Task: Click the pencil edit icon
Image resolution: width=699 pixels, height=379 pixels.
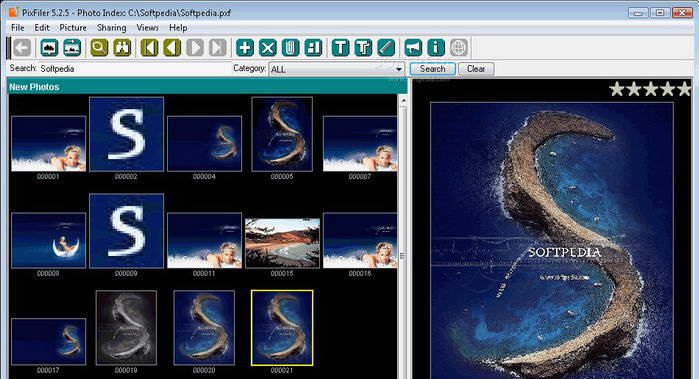Action: pos(386,48)
